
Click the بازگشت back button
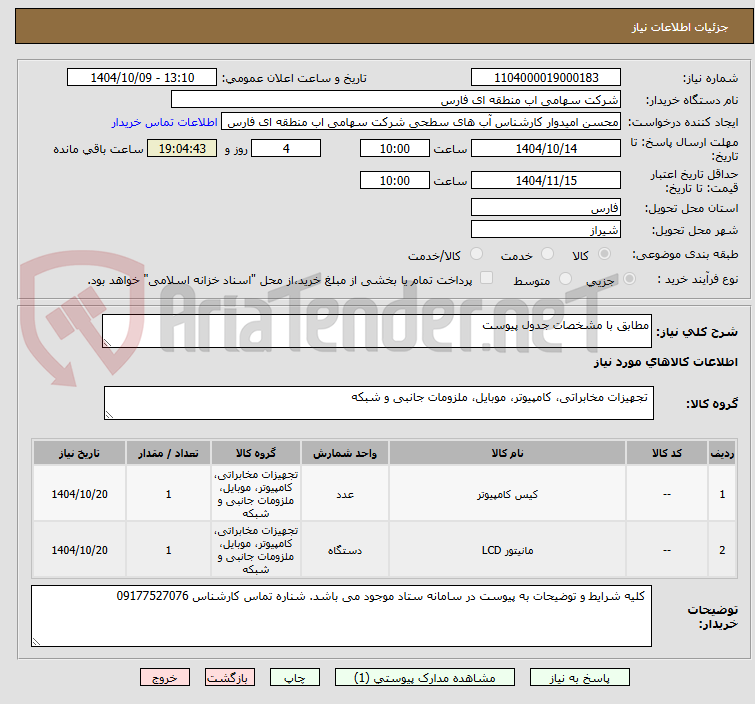(x=230, y=678)
